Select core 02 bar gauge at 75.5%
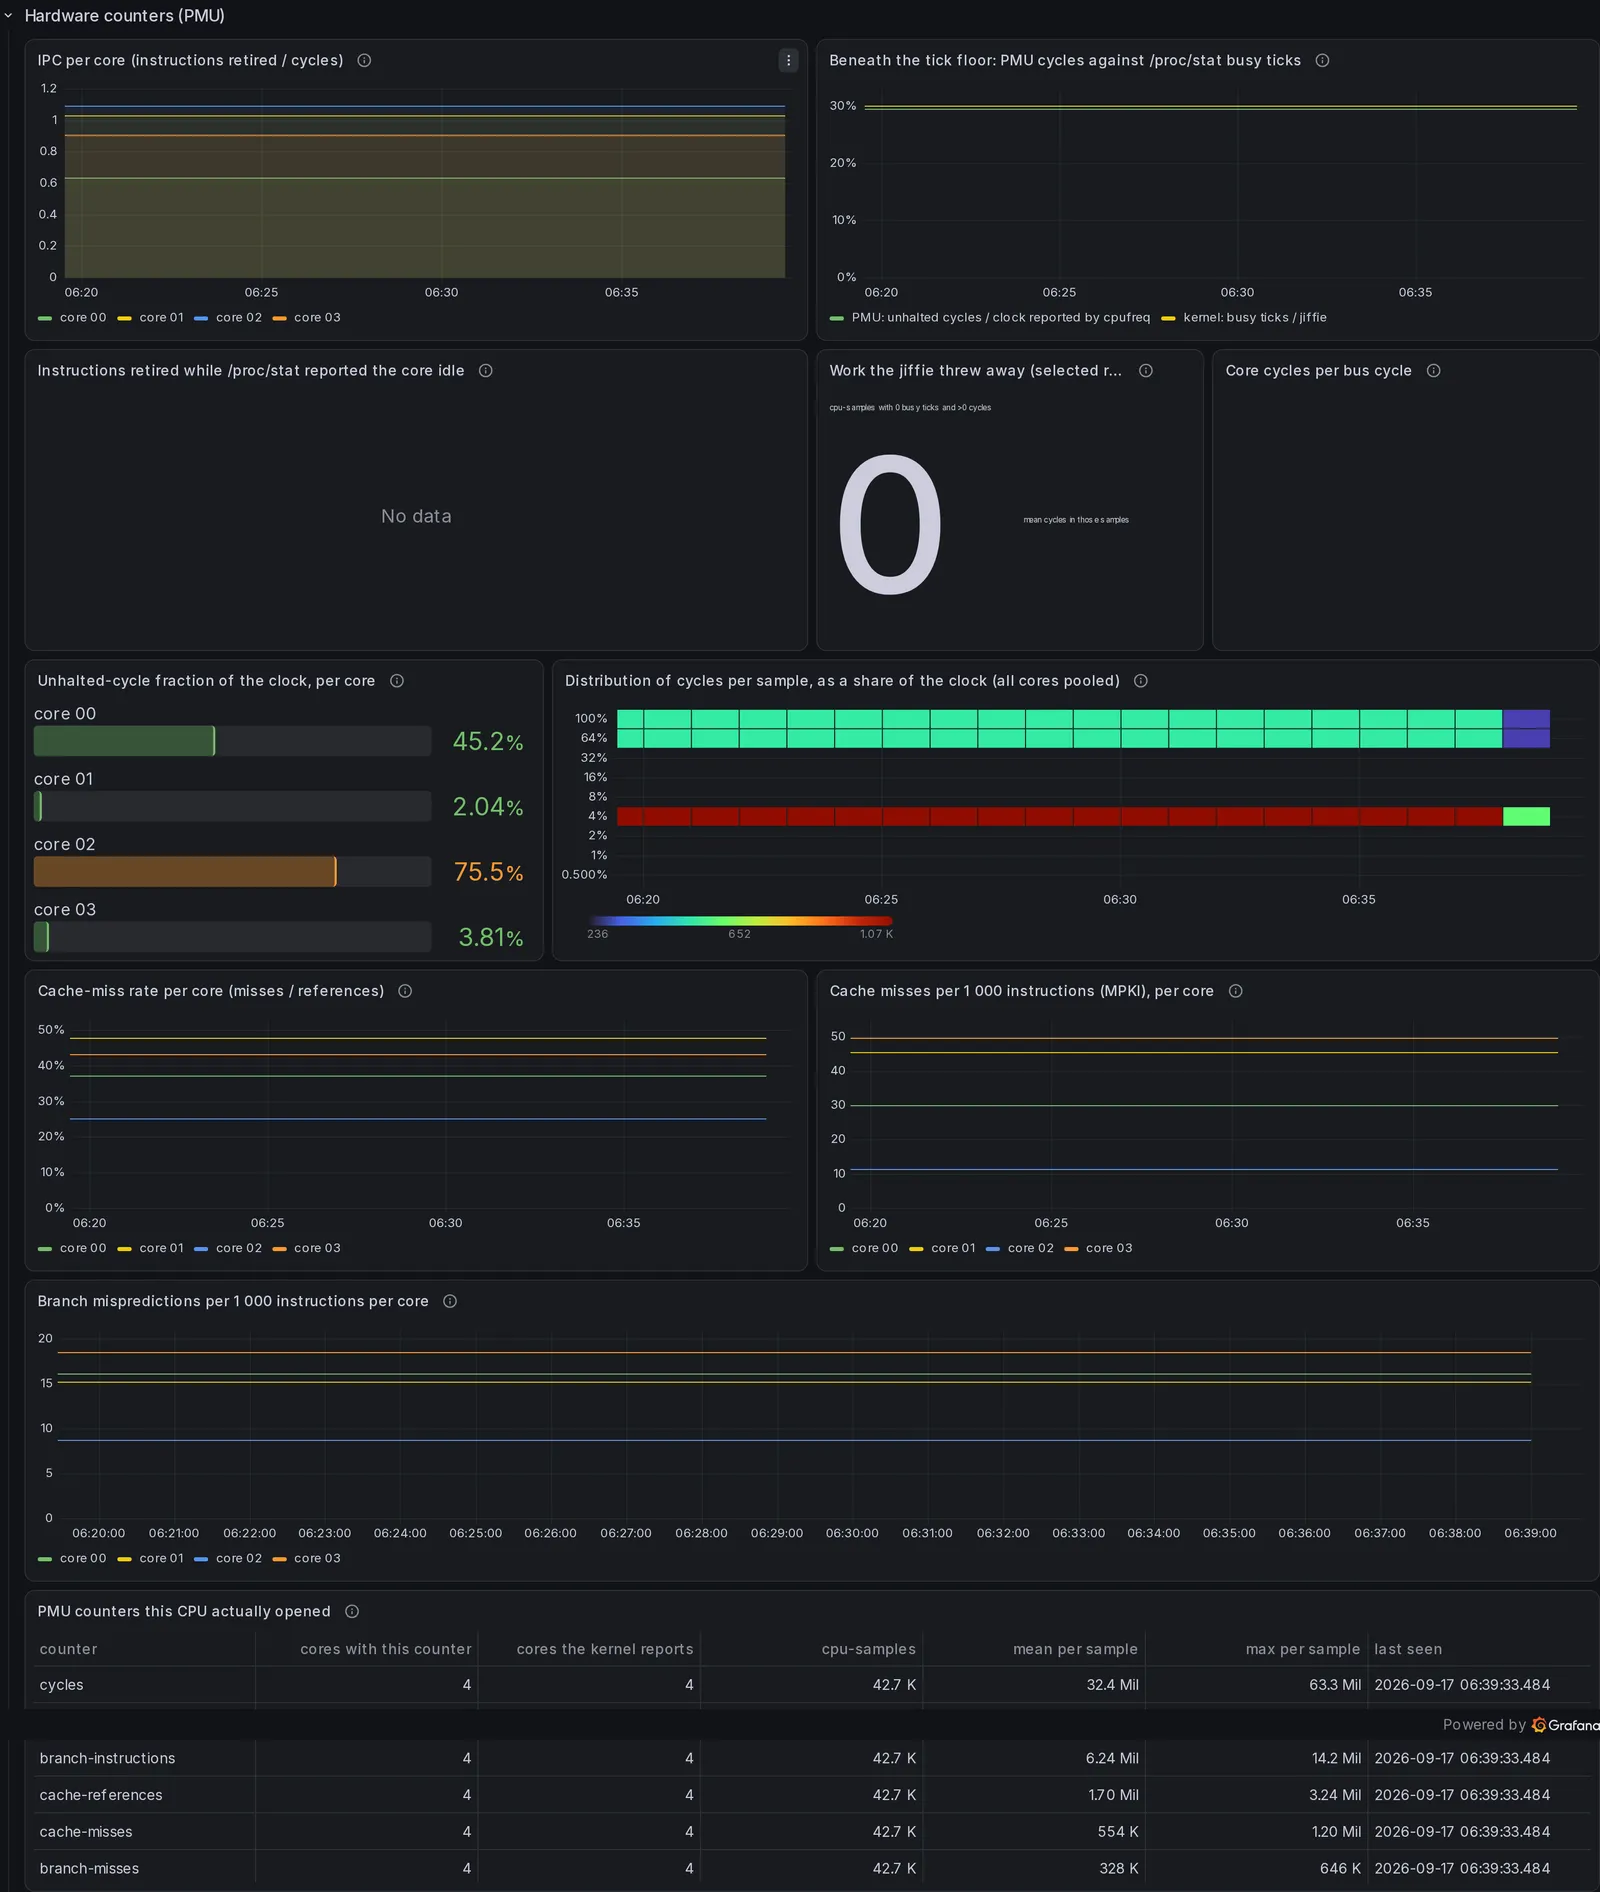This screenshot has height=1892, width=1600. tap(232, 872)
